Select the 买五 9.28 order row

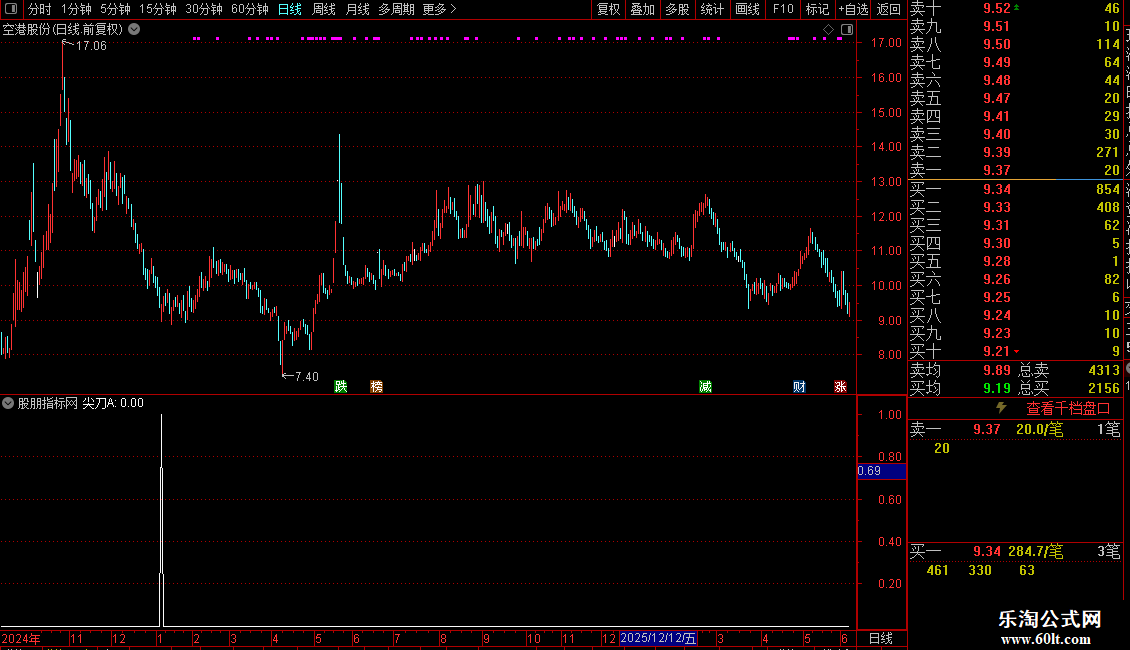pos(1015,261)
